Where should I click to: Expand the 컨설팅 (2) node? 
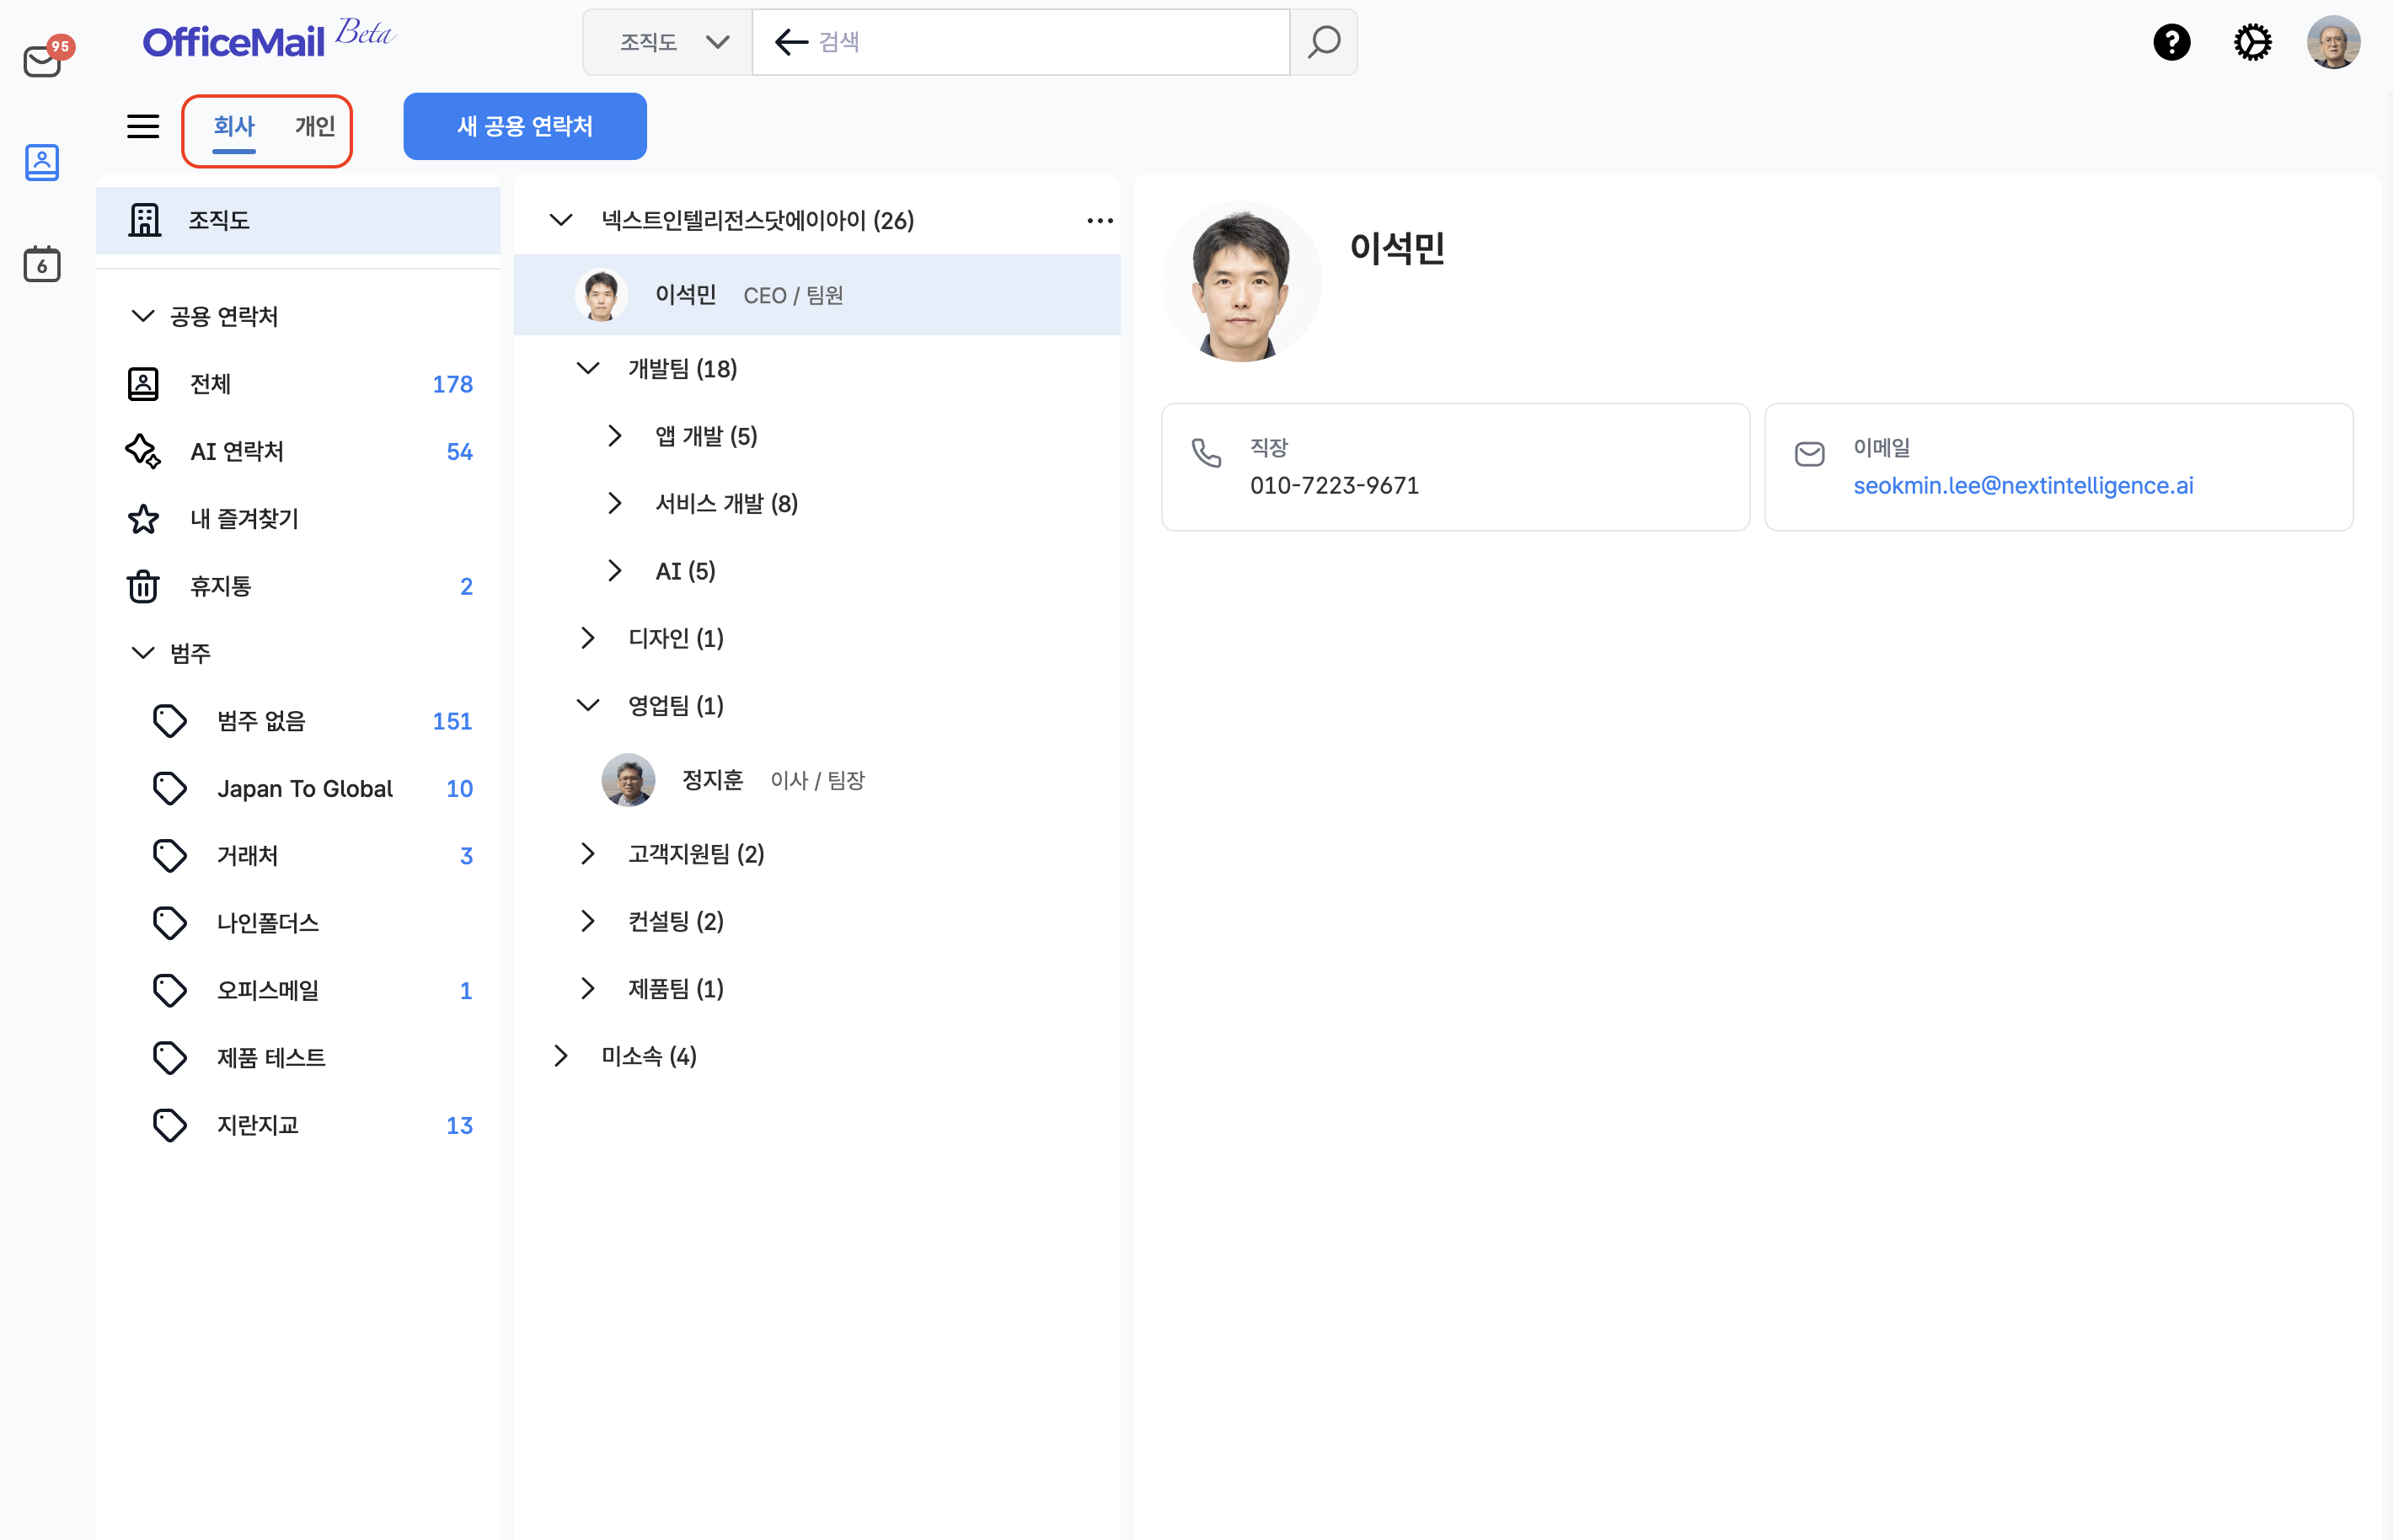[588, 921]
